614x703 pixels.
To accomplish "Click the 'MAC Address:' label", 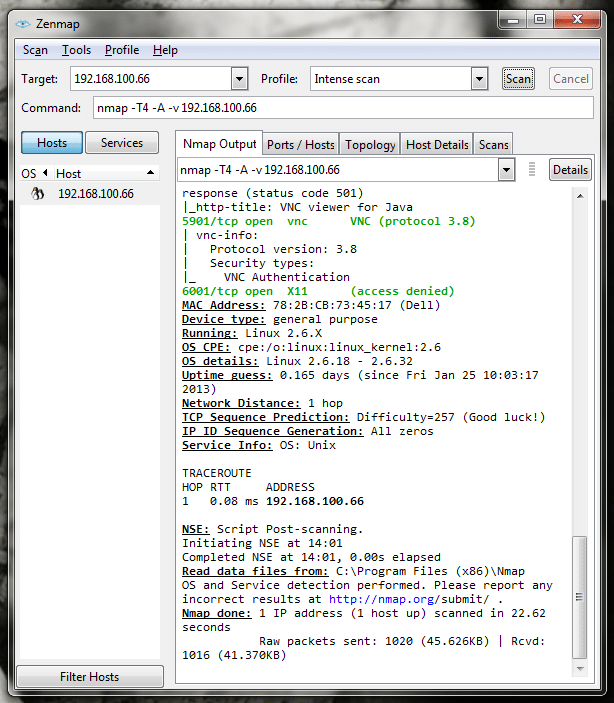I will tap(223, 305).
